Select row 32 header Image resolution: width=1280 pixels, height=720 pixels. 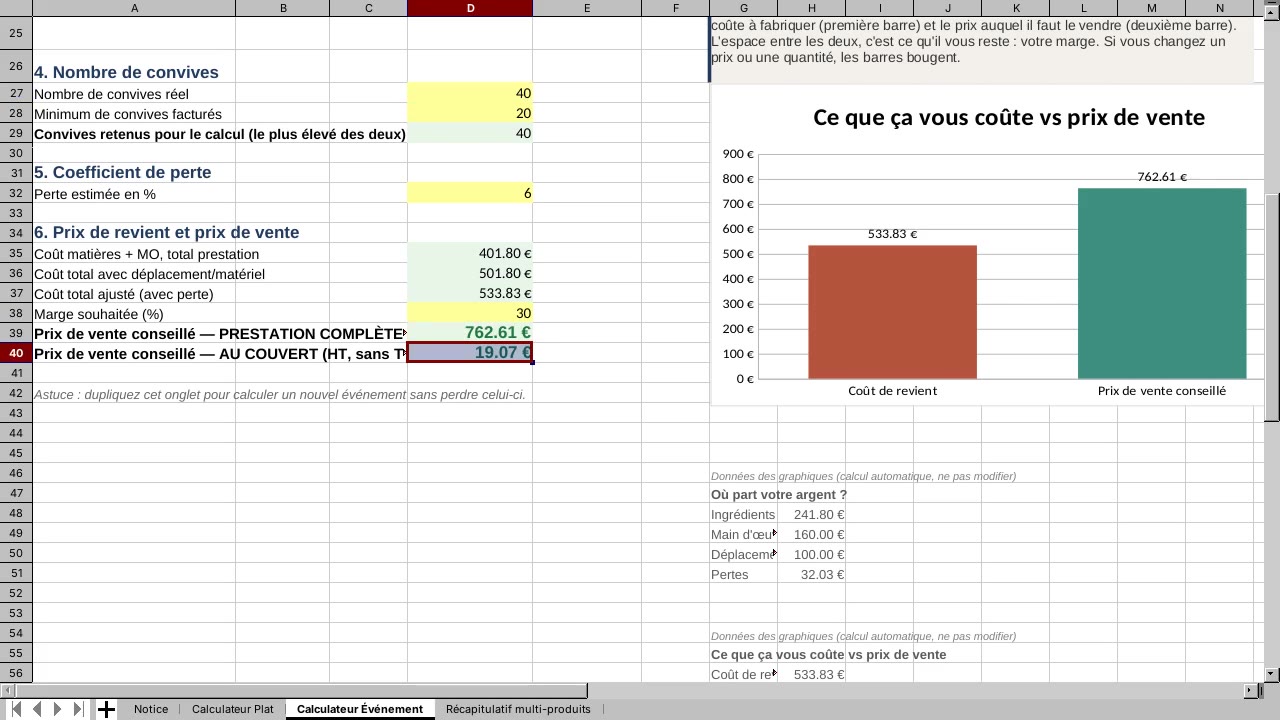16,193
